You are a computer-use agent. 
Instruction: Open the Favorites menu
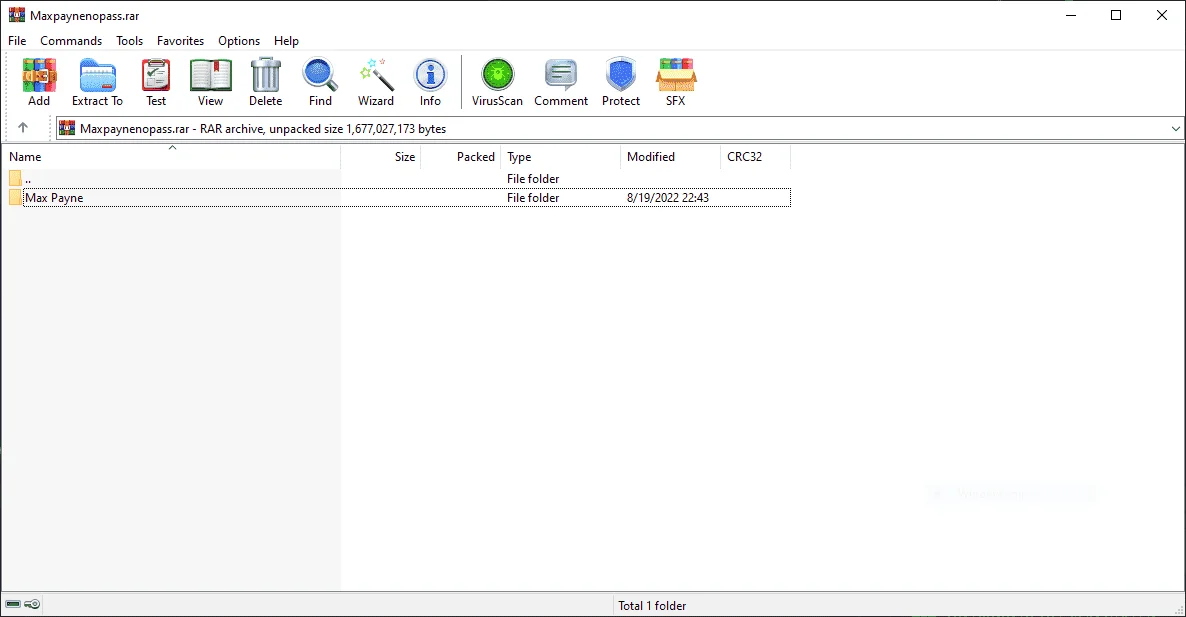[x=181, y=41]
